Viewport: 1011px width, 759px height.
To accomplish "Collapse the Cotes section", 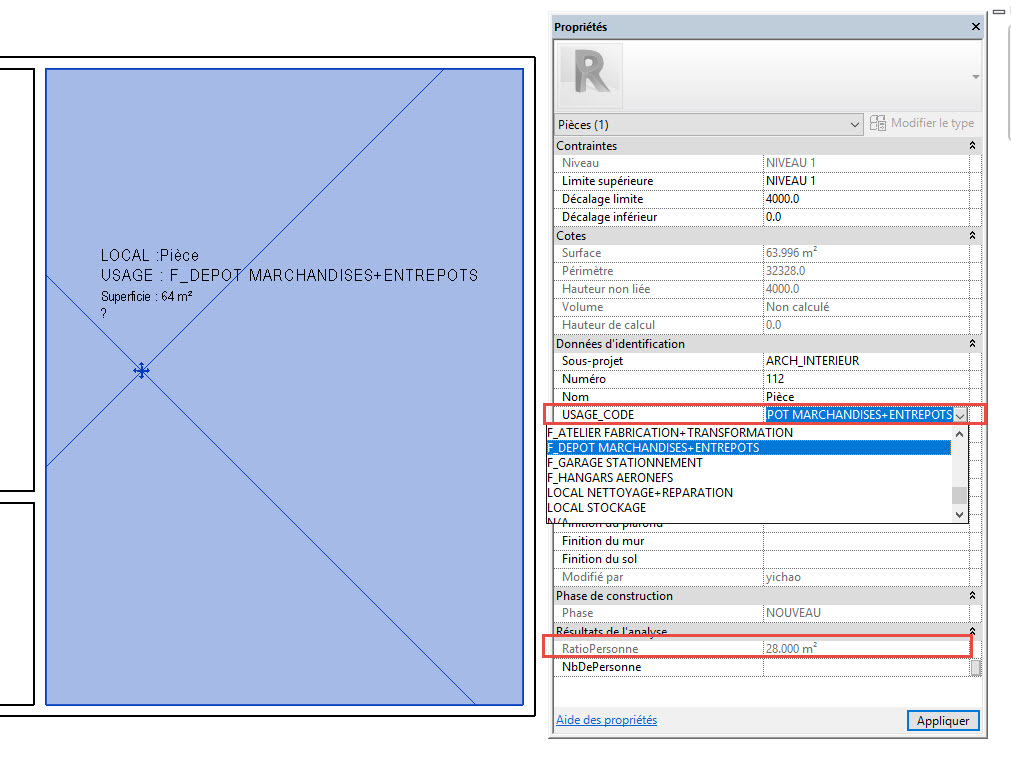I will click(972, 236).
